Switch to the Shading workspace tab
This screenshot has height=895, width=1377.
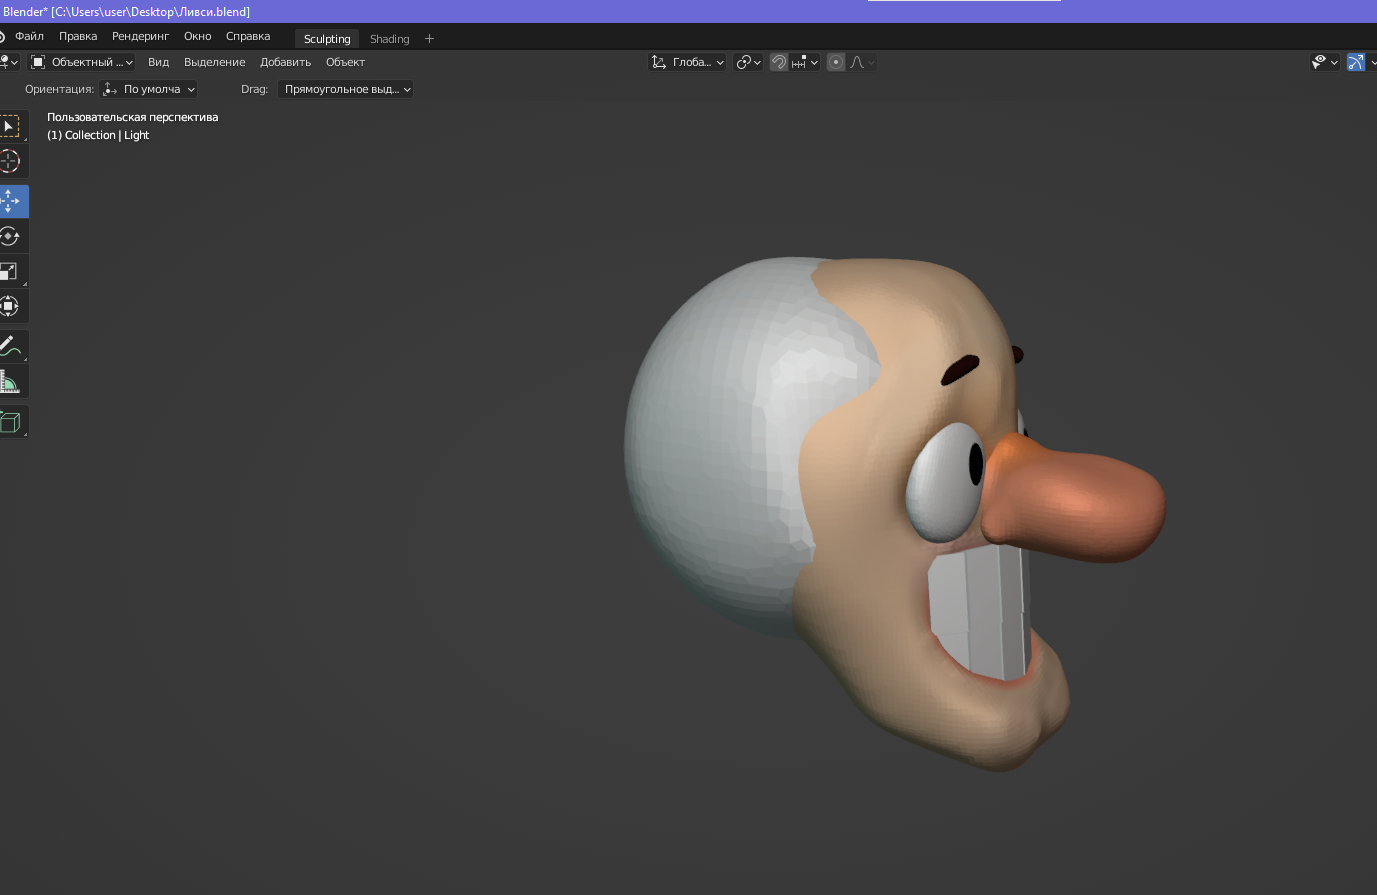point(389,39)
